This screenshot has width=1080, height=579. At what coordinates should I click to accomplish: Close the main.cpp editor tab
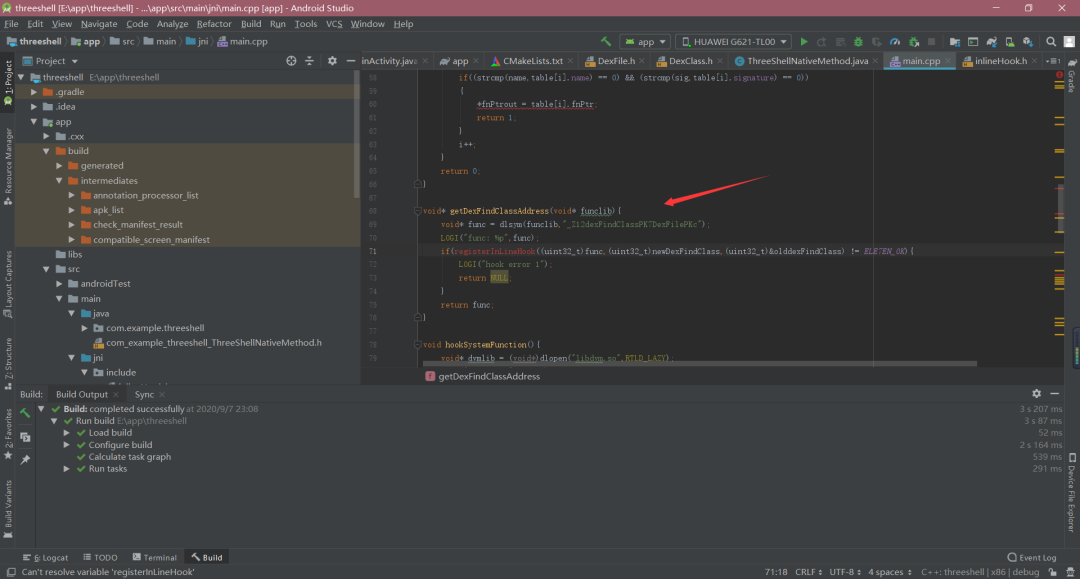click(948, 61)
